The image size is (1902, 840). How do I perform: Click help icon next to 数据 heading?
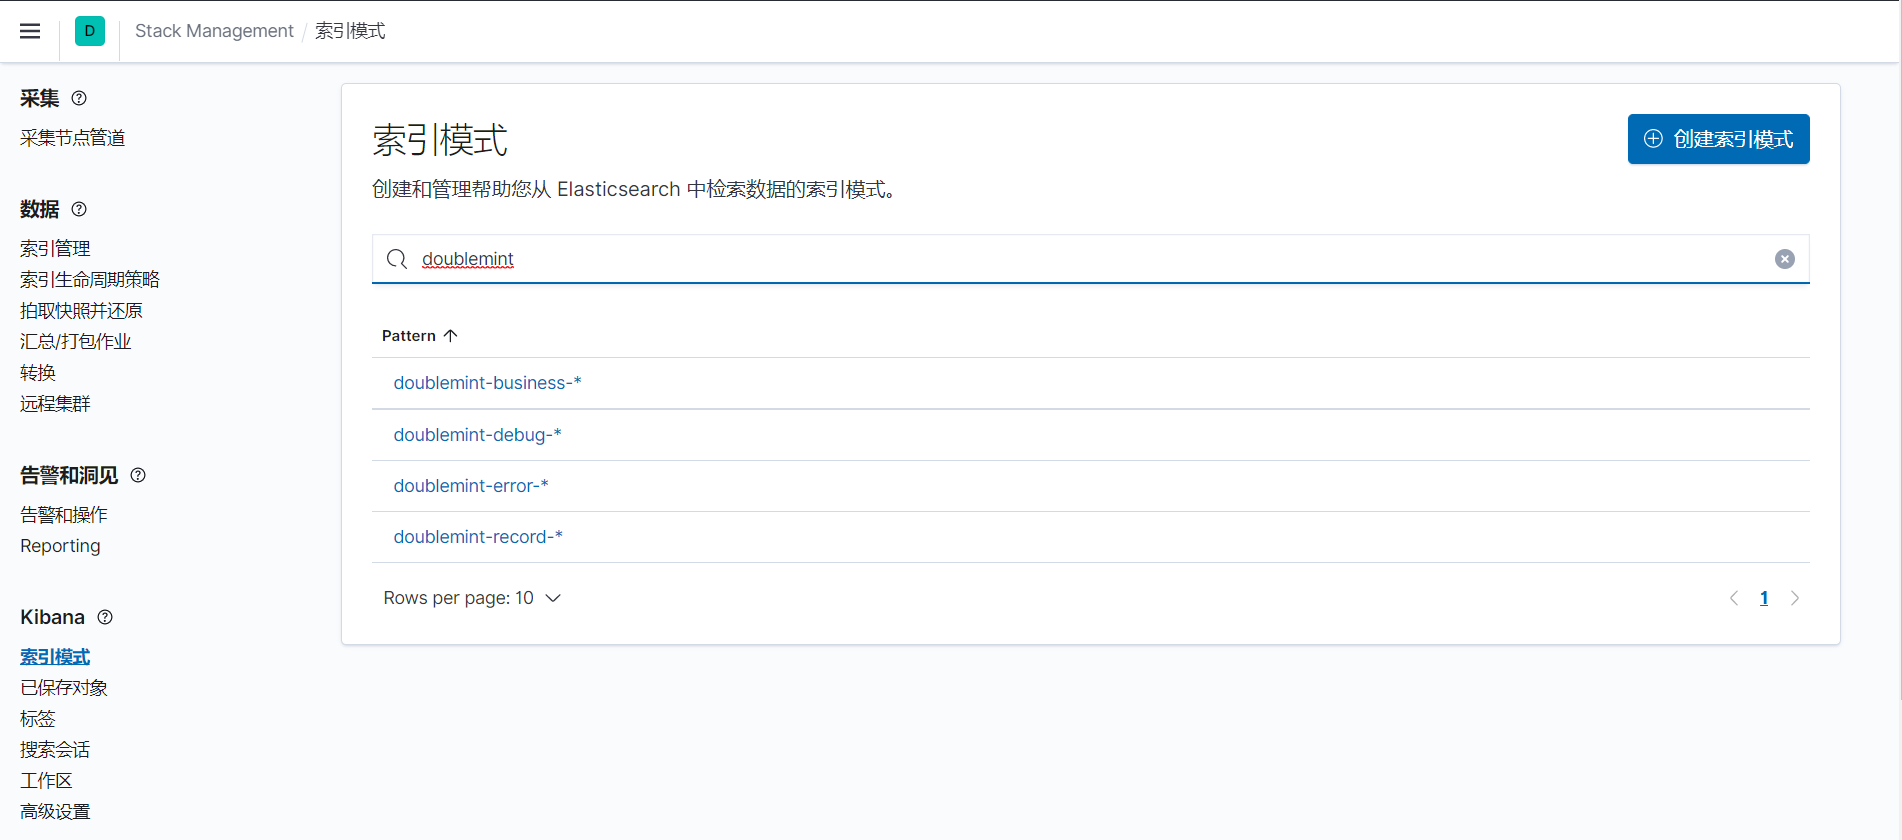click(79, 209)
